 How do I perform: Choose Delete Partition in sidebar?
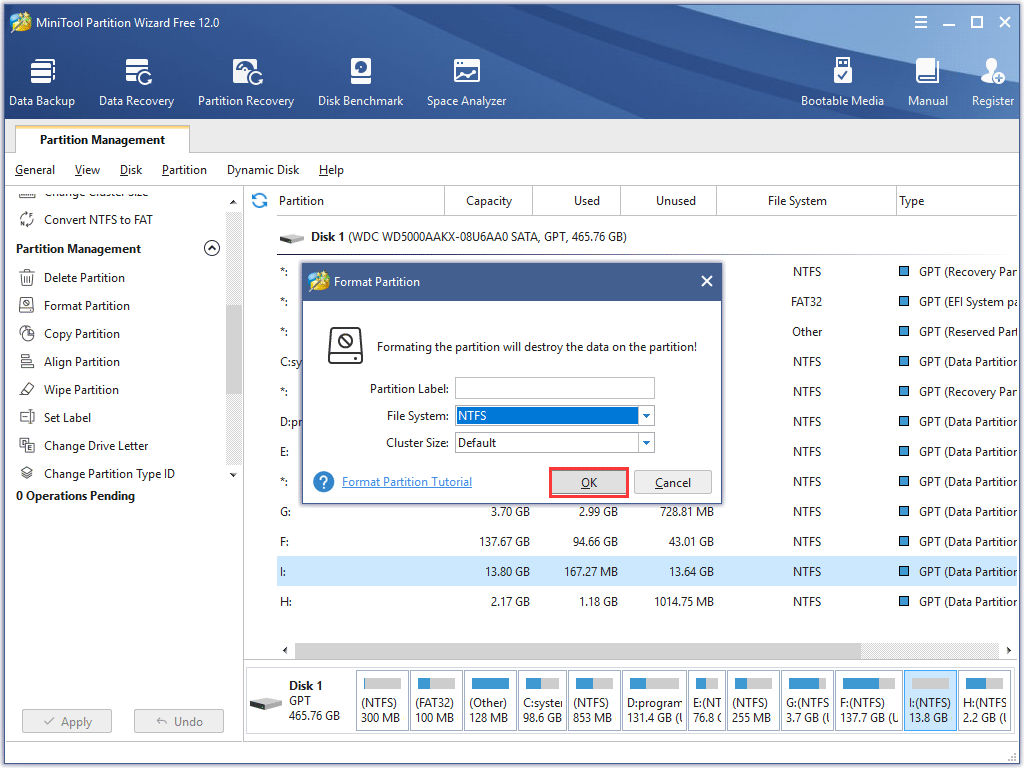pyautogui.click(x=84, y=278)
